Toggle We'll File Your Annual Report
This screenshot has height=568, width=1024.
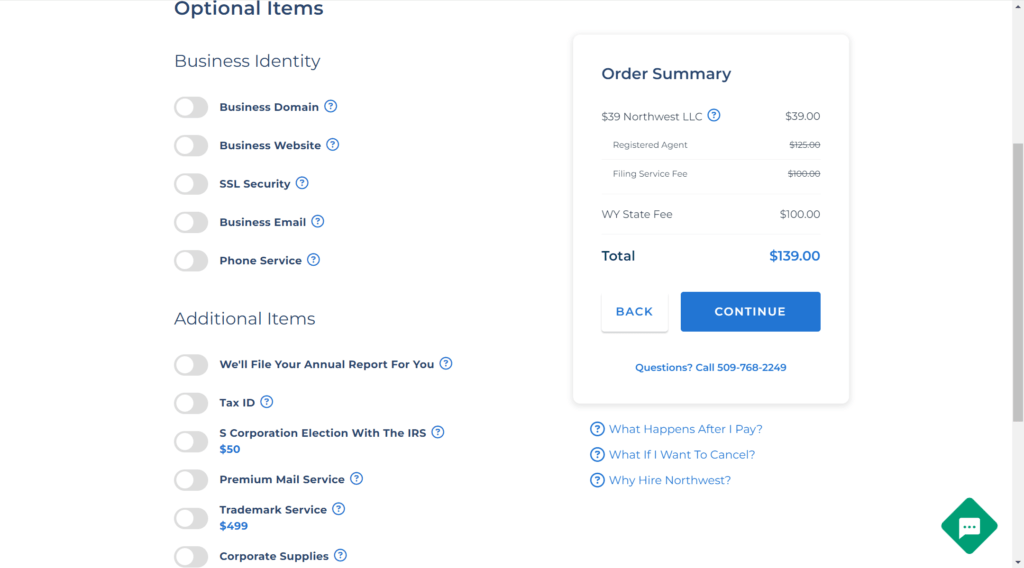(191, 364)
